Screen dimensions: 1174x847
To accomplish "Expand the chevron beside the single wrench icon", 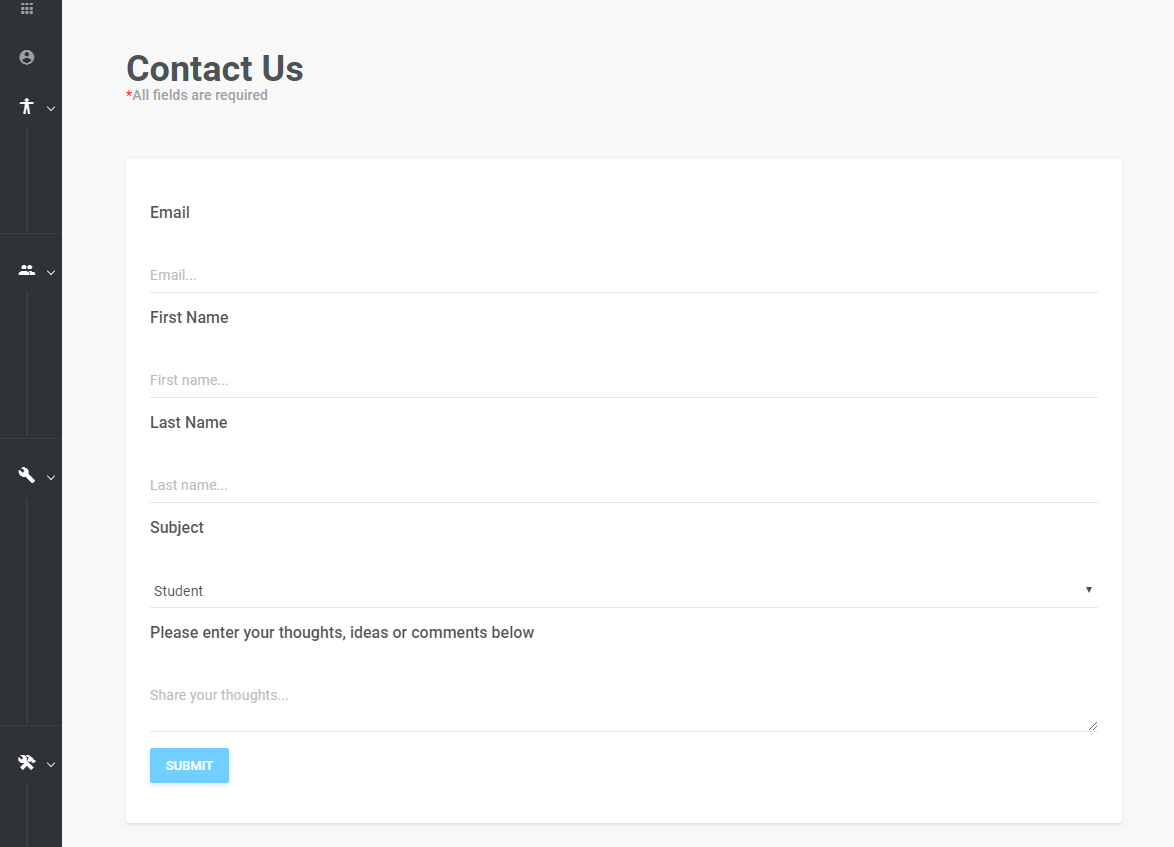I will tap(51, 478).
